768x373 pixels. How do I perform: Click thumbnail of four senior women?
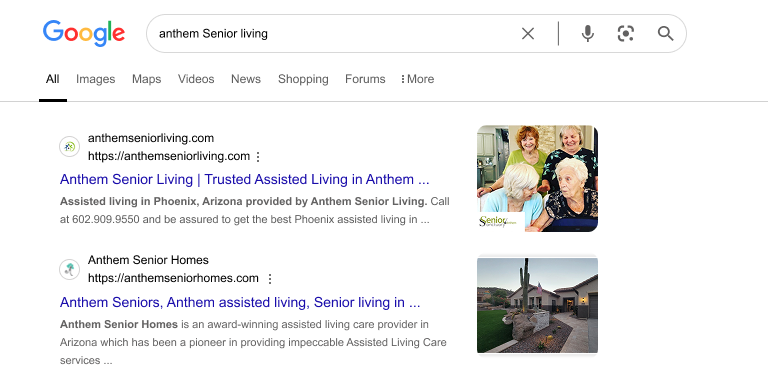click(537, 179)
